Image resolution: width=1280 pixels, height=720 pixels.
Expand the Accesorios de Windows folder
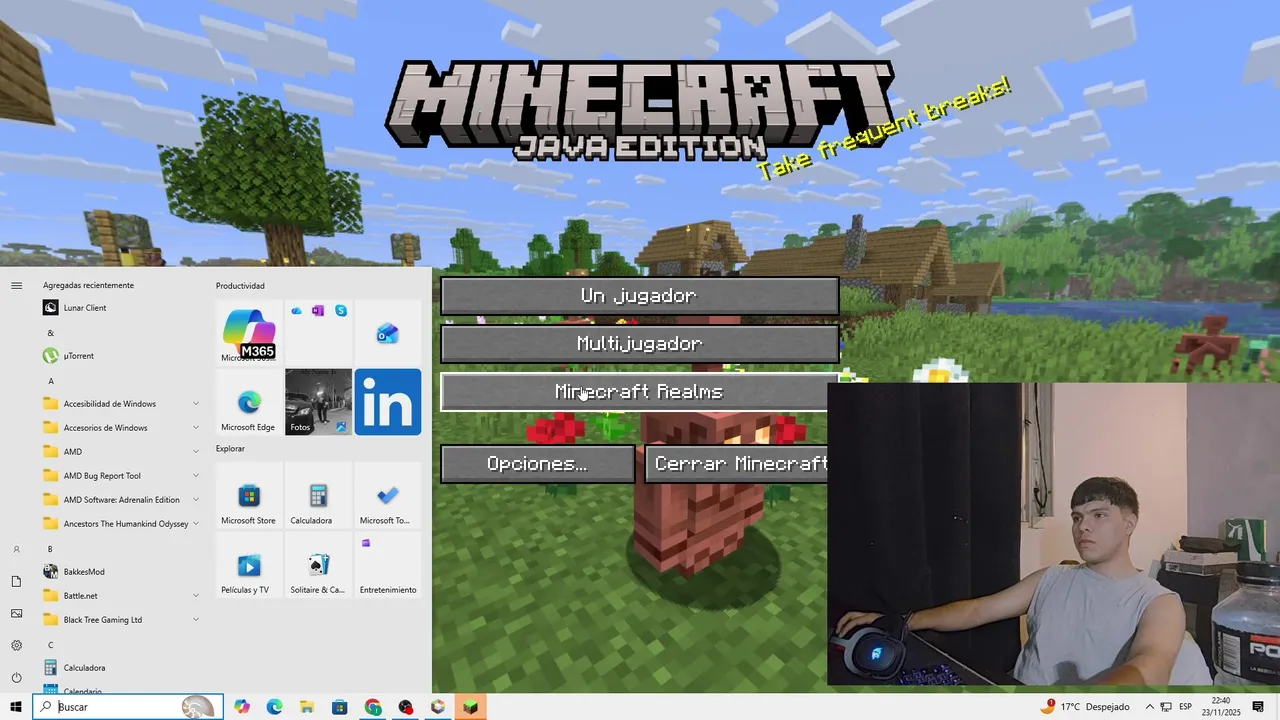(x=120, y=428)
